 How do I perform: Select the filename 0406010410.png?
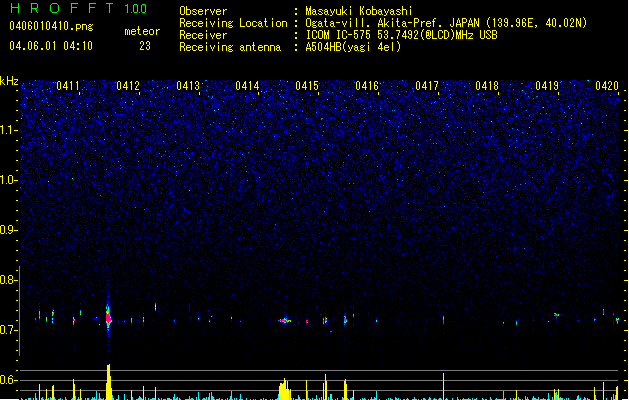pyautogui.click(x=51, y=26)
